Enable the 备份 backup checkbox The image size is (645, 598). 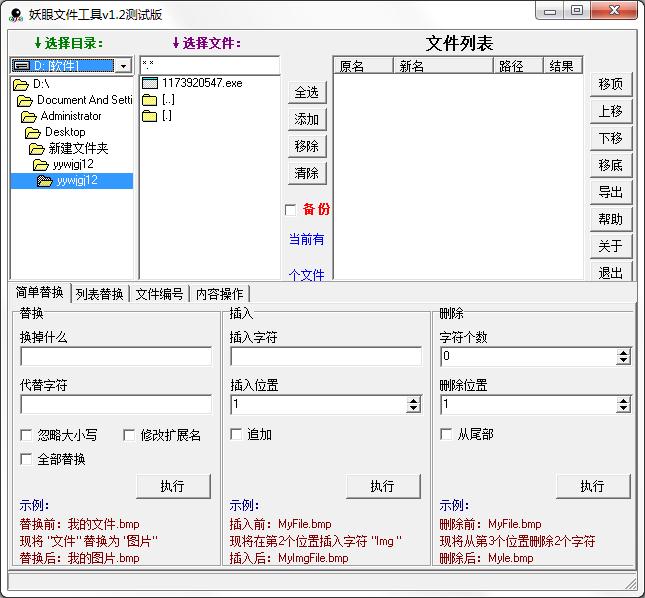click(x=291, y=210)
